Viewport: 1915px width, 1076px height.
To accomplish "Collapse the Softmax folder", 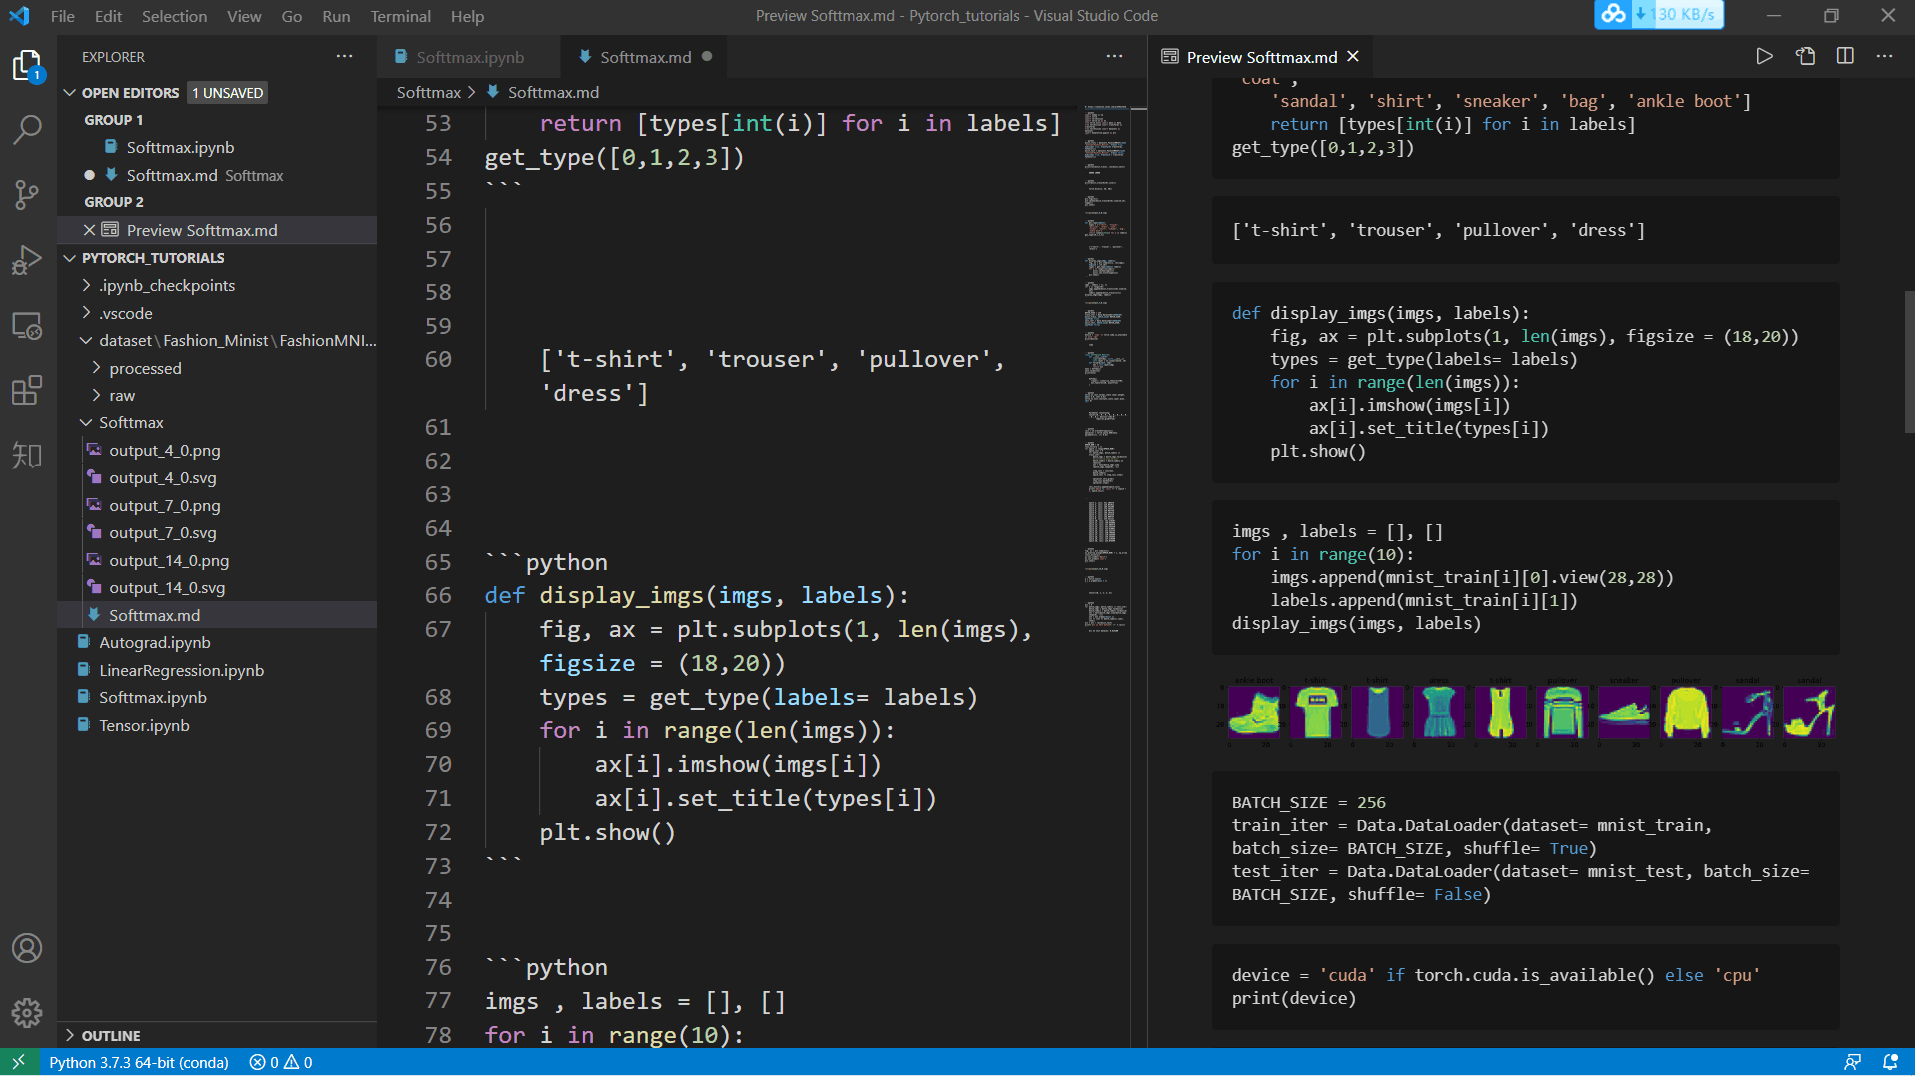I will pyautogui.click(x=130, y=423).
